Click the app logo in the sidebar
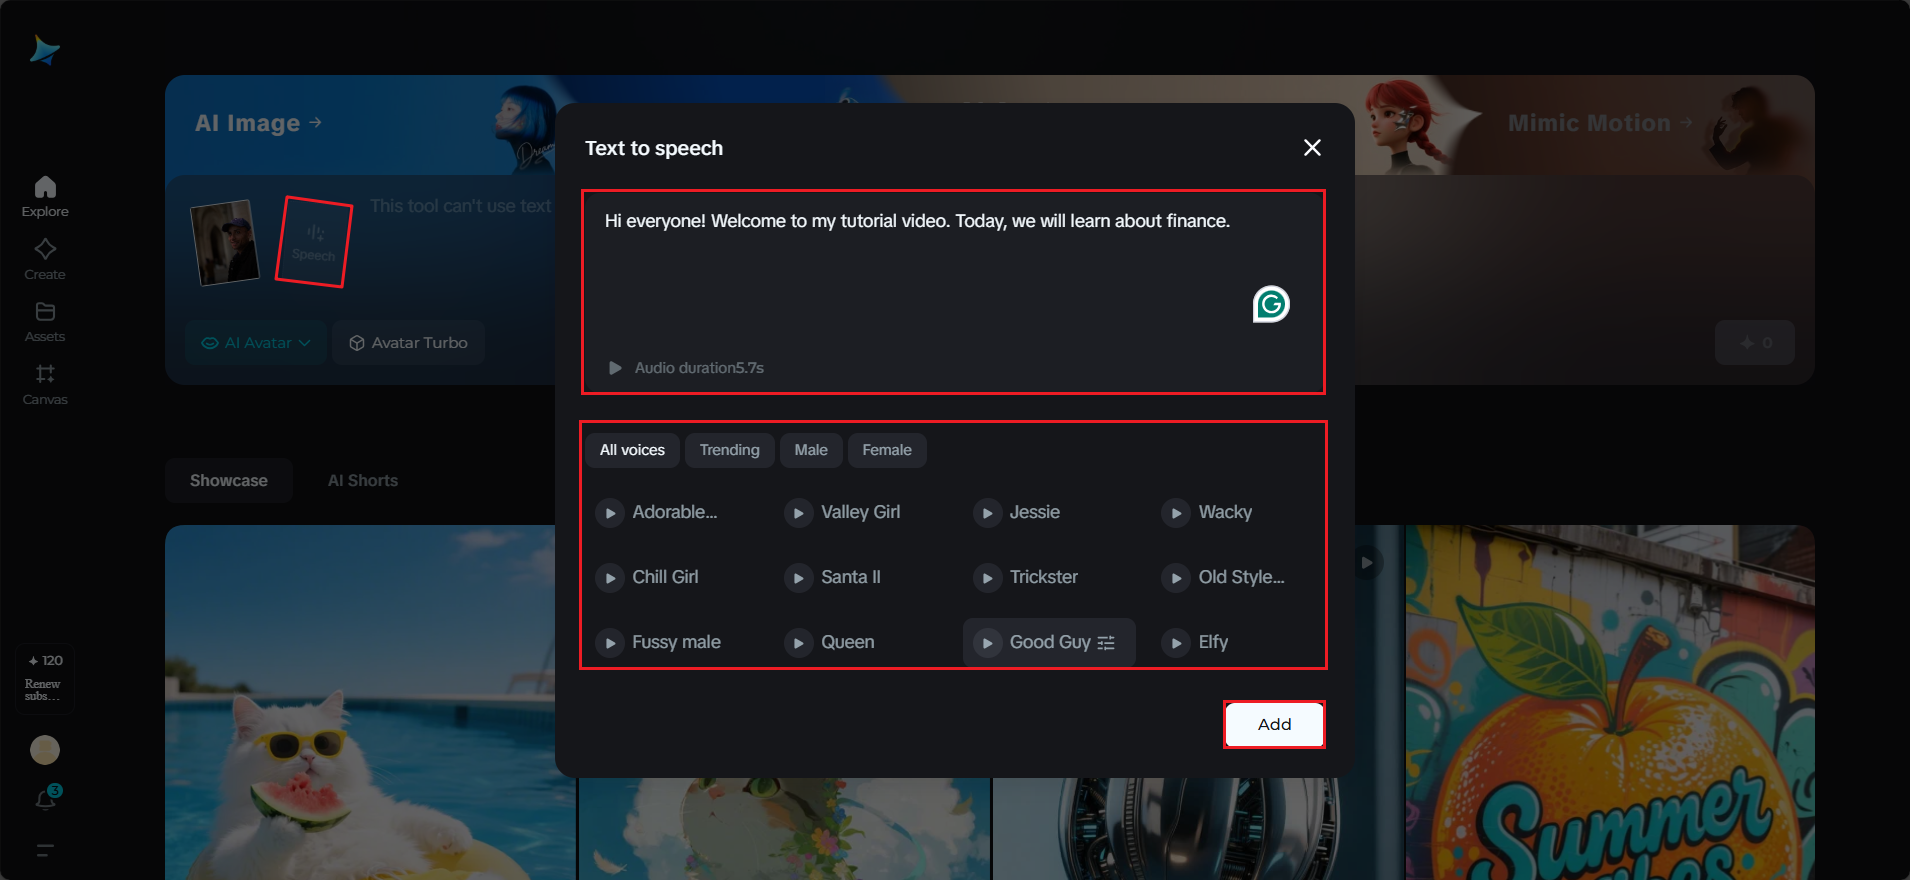 pyautogui.click(x=45, y=50)
